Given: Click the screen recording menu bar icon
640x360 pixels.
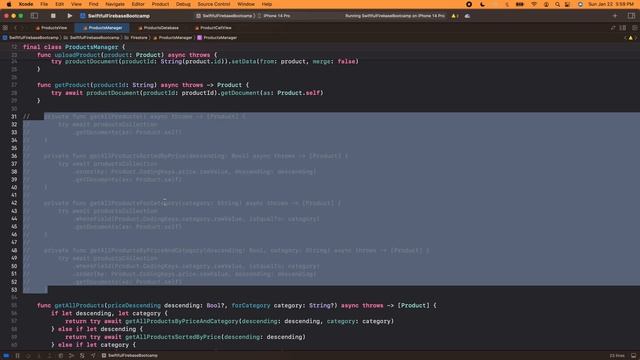Looking at the screenshot, I should coord(469,4).
